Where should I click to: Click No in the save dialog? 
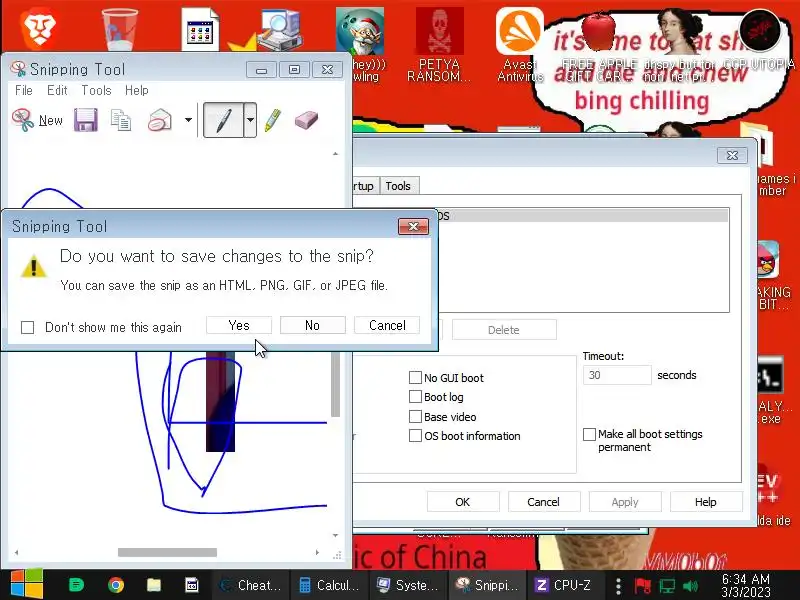[x=312, y=325]
